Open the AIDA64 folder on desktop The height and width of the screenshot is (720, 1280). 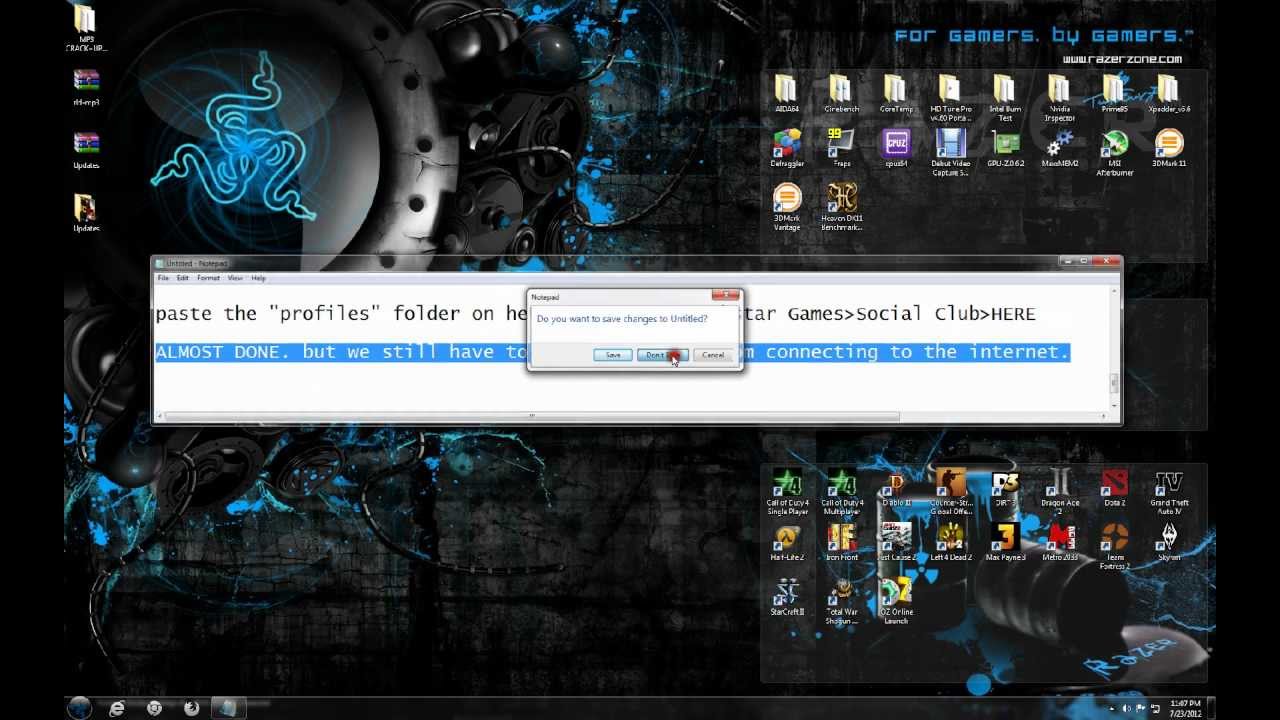787,92
